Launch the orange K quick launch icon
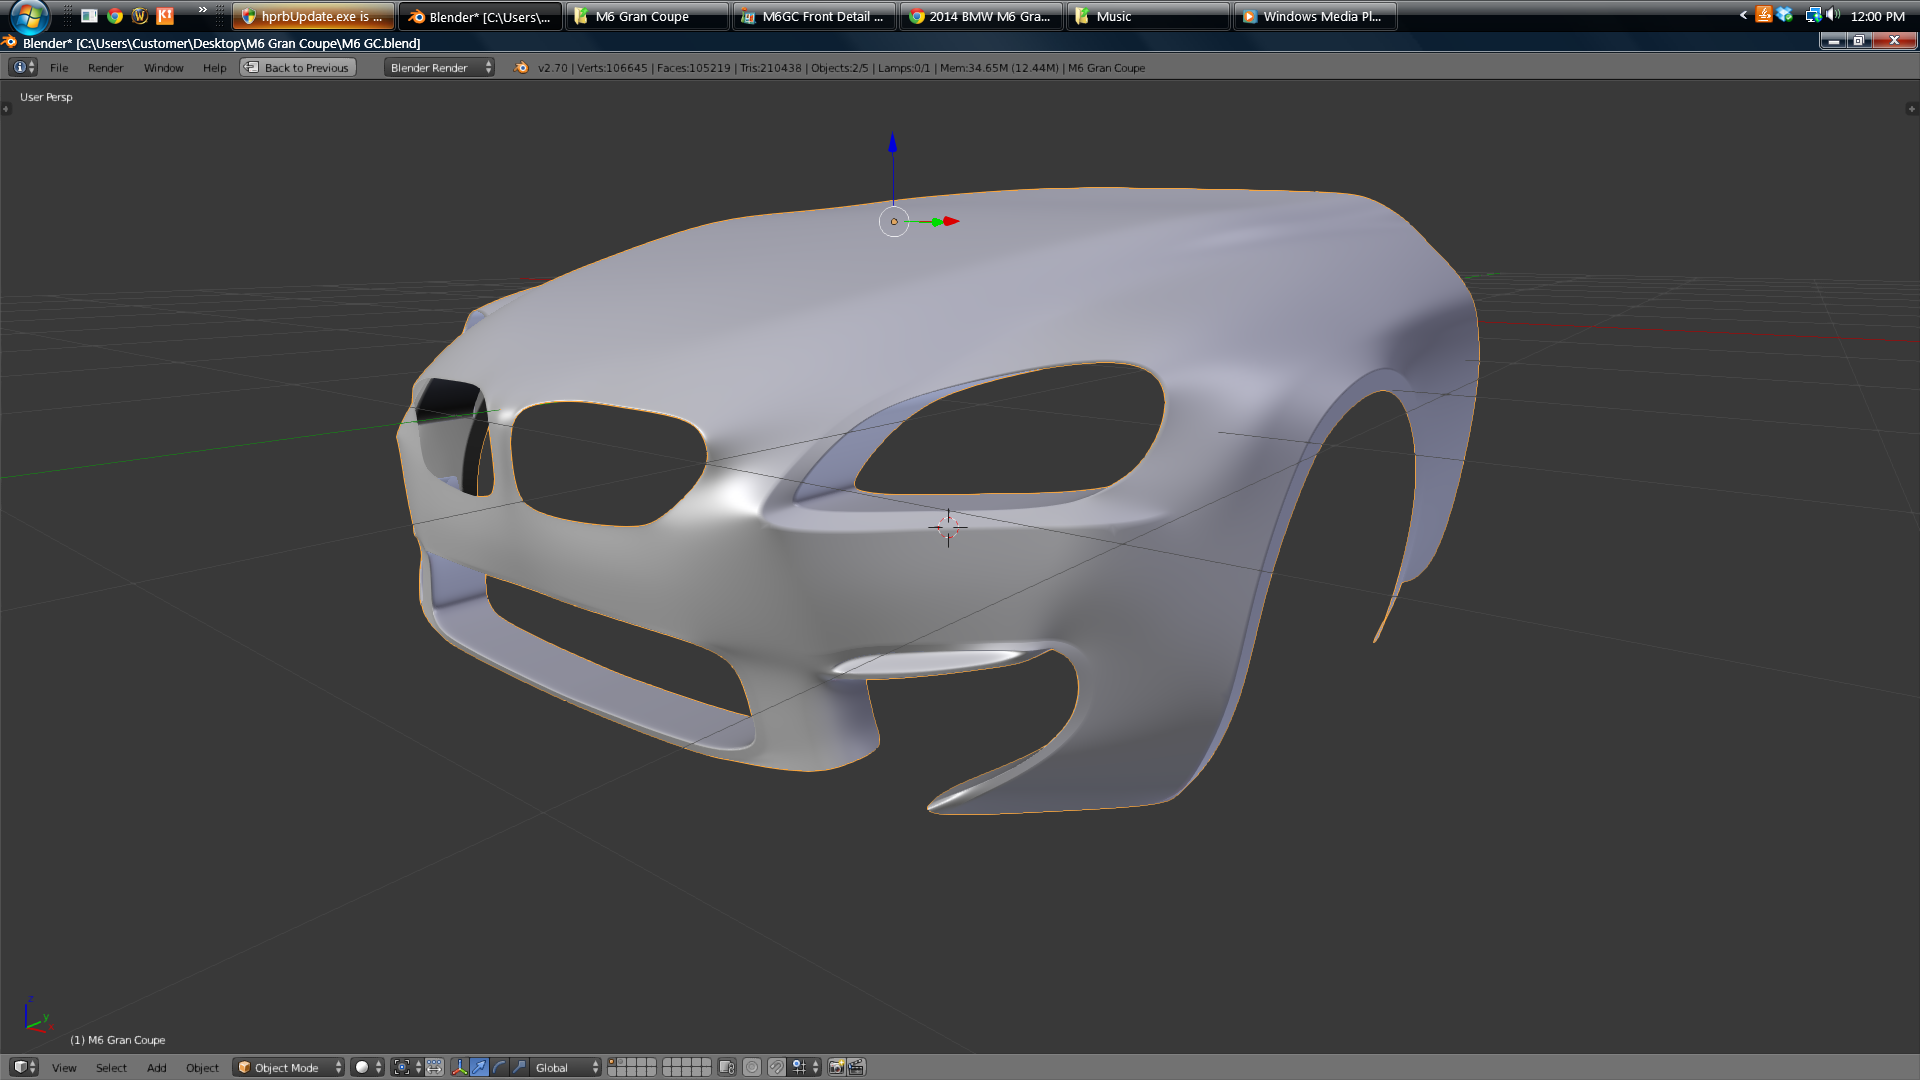The height and width of the screenshot is (1080, 1920). pyautogui.click(x=165, y=16)
